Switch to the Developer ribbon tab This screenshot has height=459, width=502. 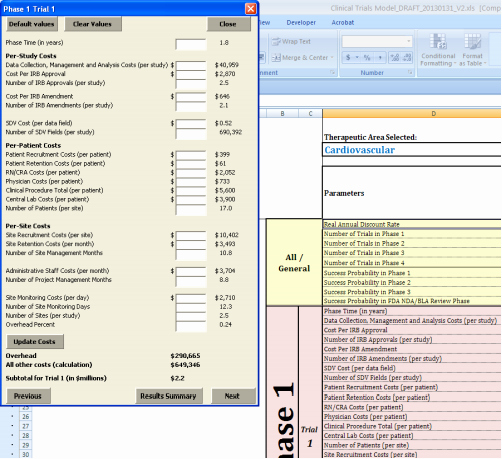(301, 23)
